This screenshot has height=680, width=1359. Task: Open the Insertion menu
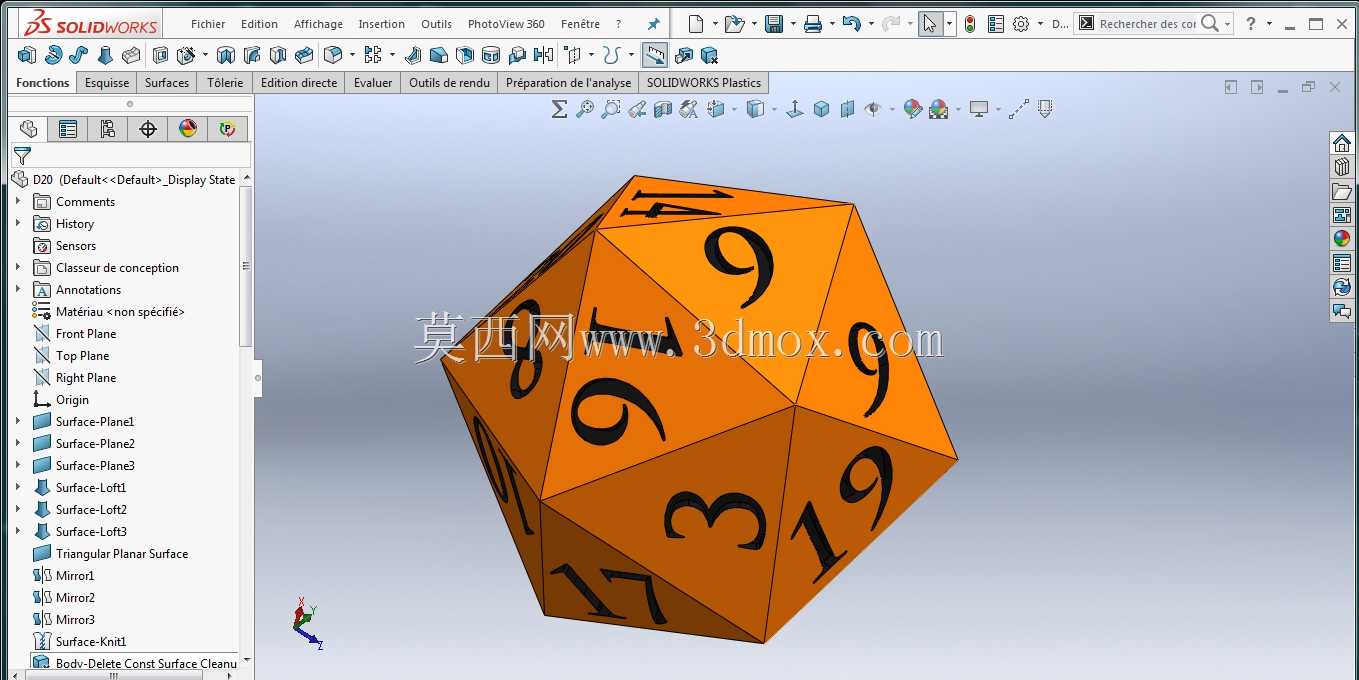tap(382, 24)
